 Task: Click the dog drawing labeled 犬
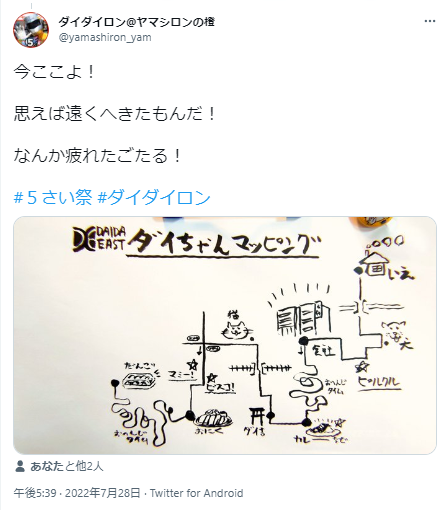[x=394, y=333]
